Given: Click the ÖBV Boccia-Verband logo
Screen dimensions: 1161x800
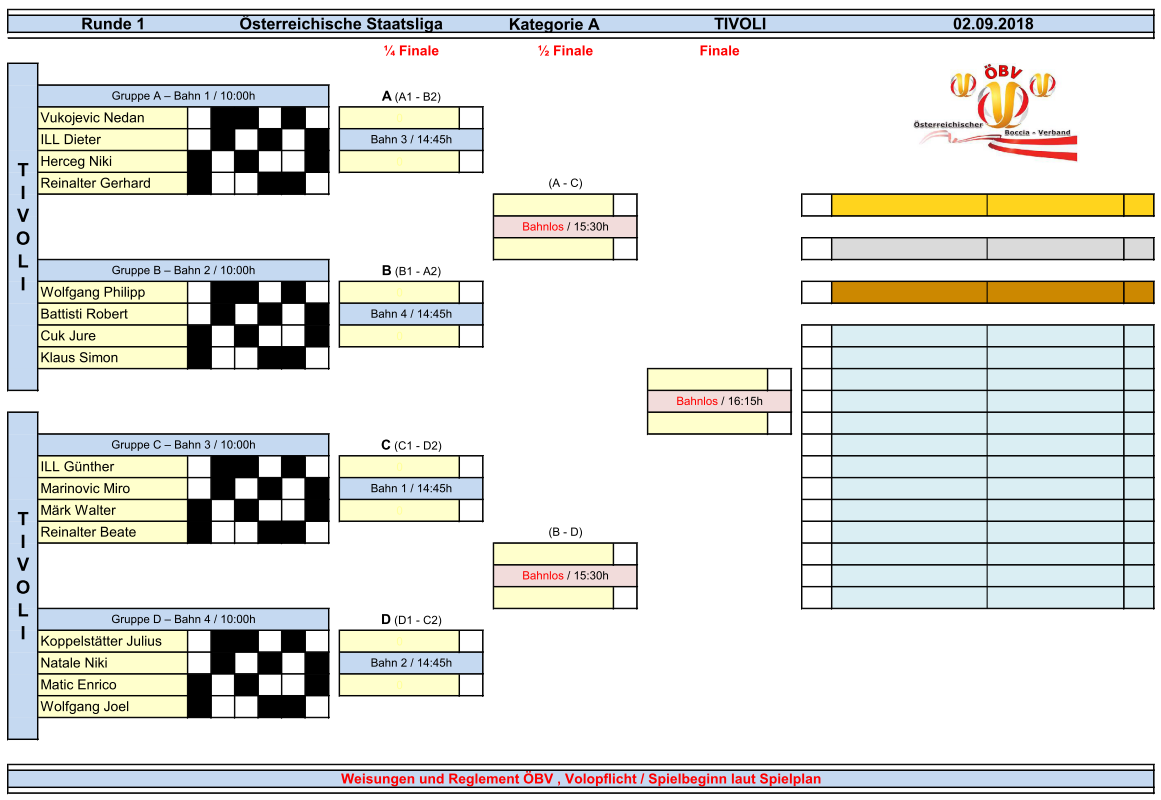Looking at the screenshot, I should click(998, 112).
